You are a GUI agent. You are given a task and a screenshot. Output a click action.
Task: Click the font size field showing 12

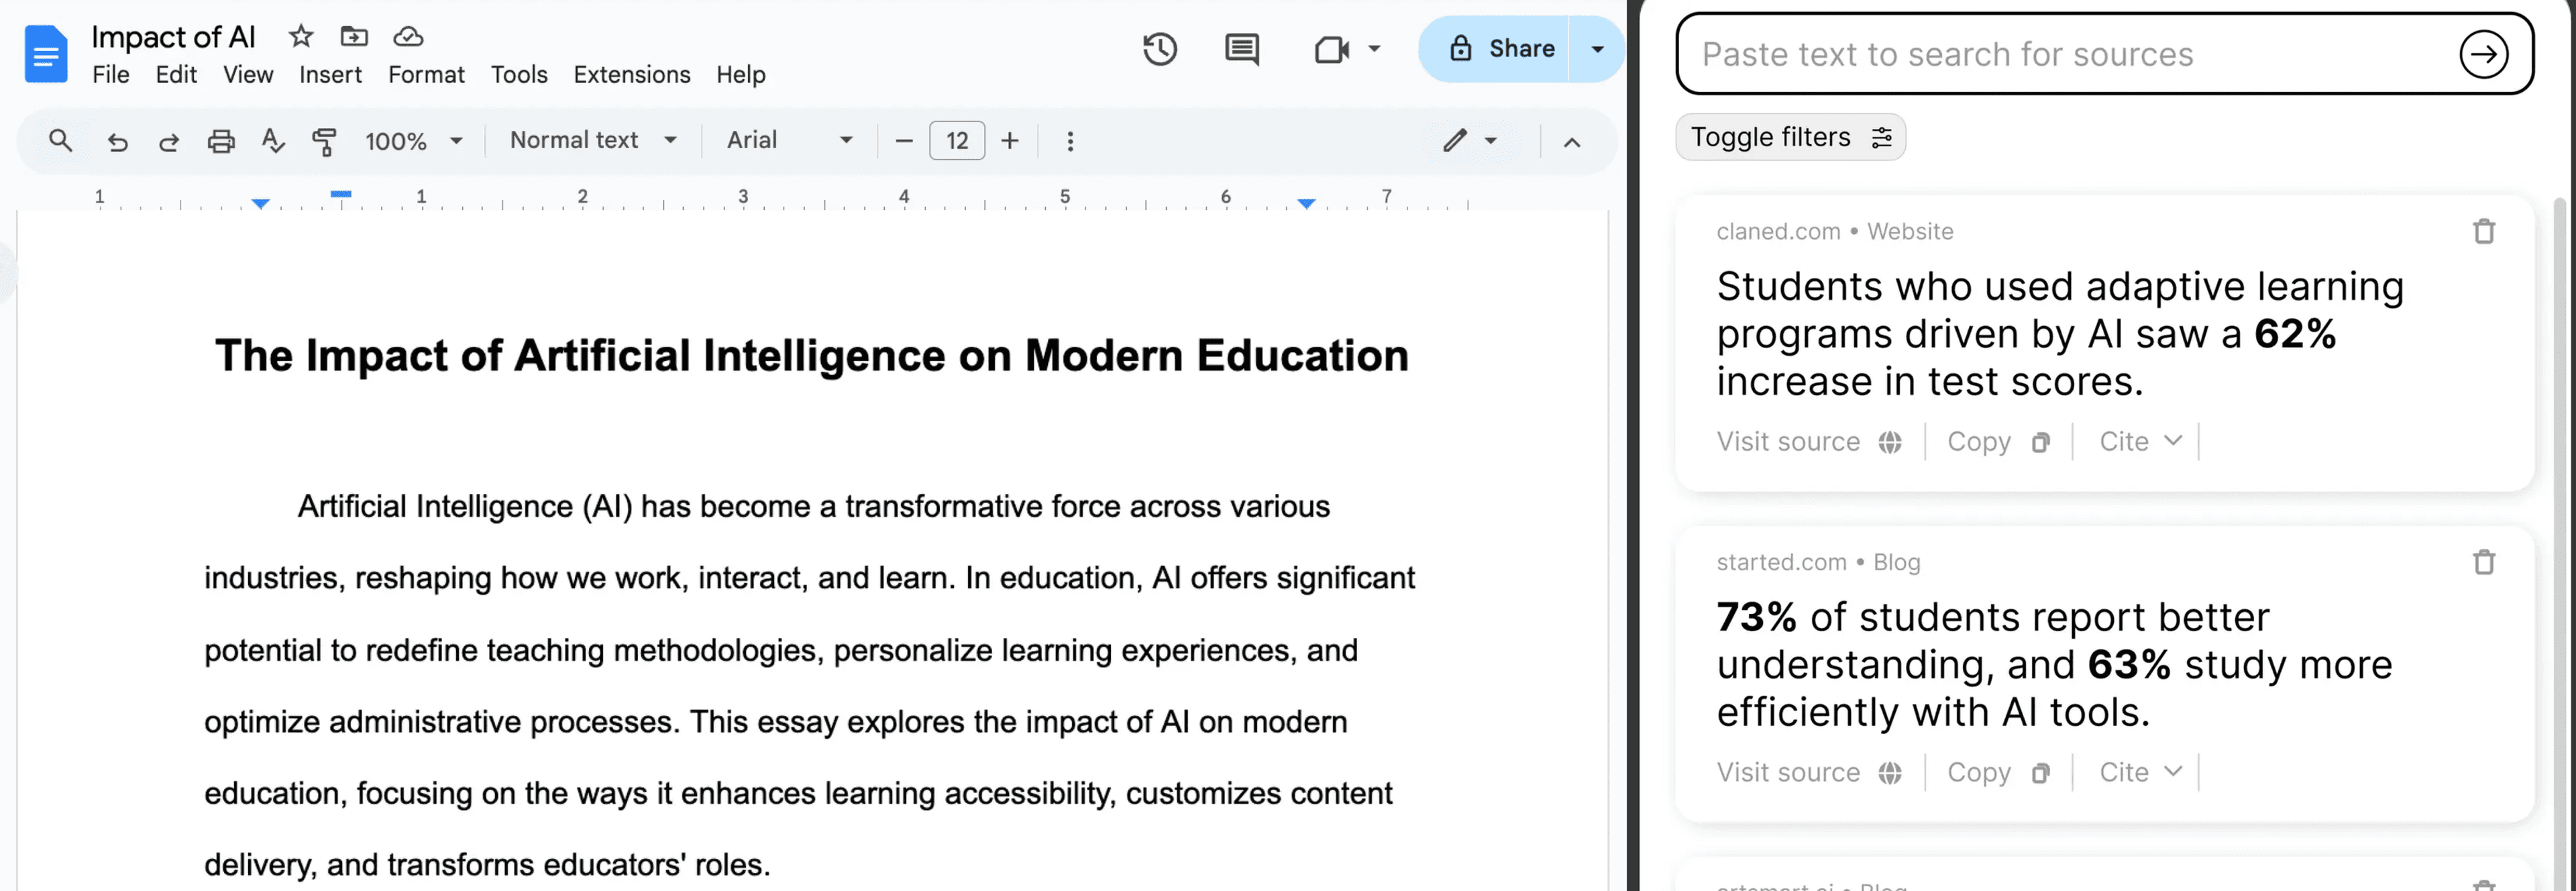tap(957, 141)
